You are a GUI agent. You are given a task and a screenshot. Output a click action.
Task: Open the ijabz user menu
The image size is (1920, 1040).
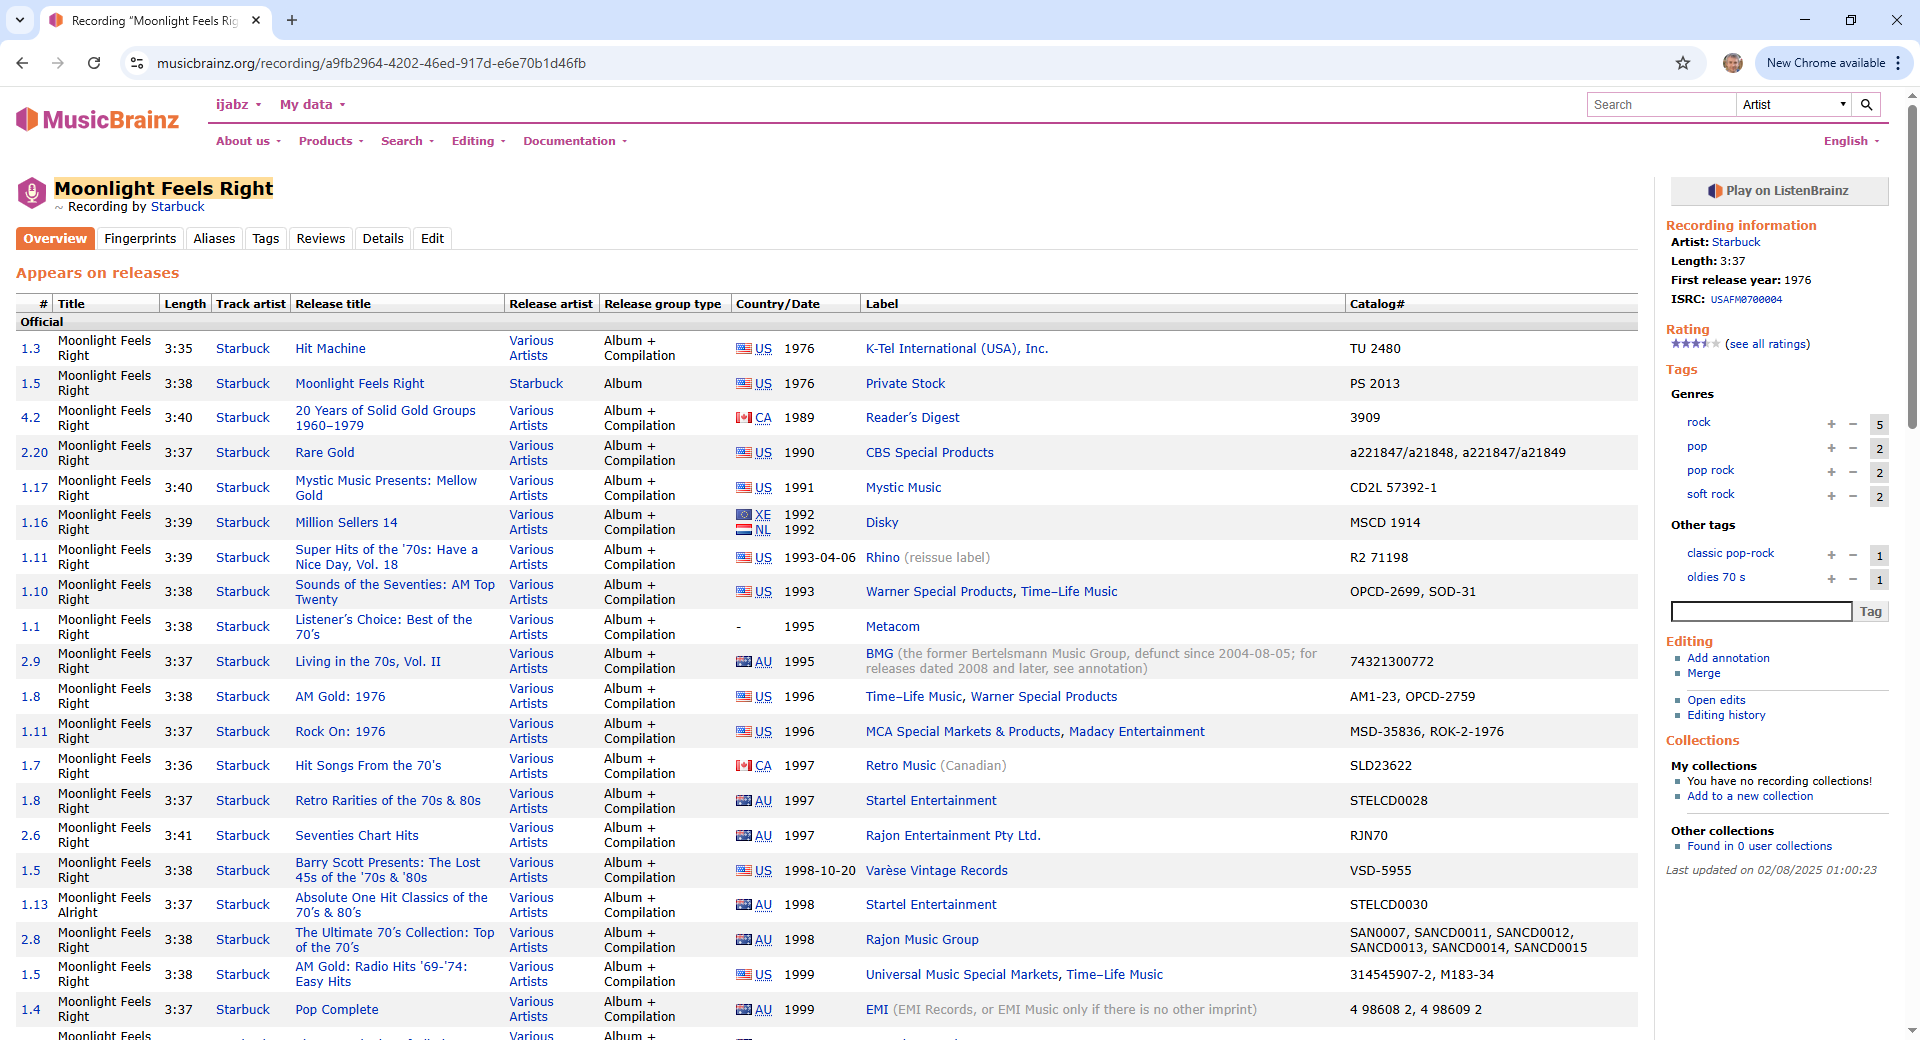pos(238,105)
